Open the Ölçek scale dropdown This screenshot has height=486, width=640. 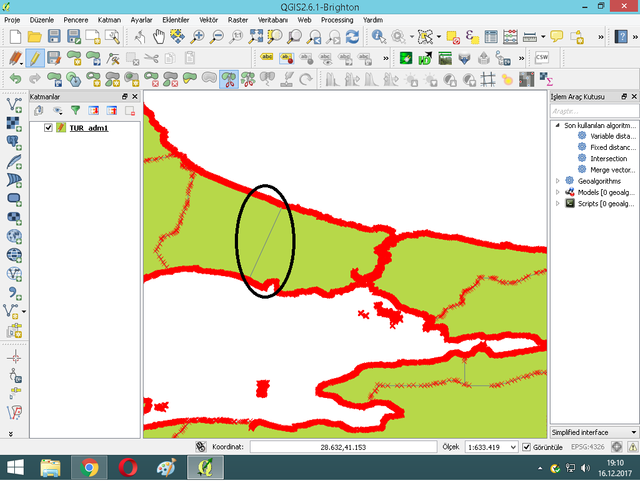(x=513, y=447)
